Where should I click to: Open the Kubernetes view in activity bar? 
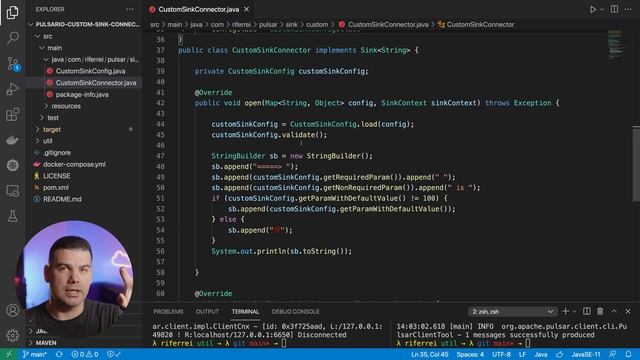click(12, 165)
